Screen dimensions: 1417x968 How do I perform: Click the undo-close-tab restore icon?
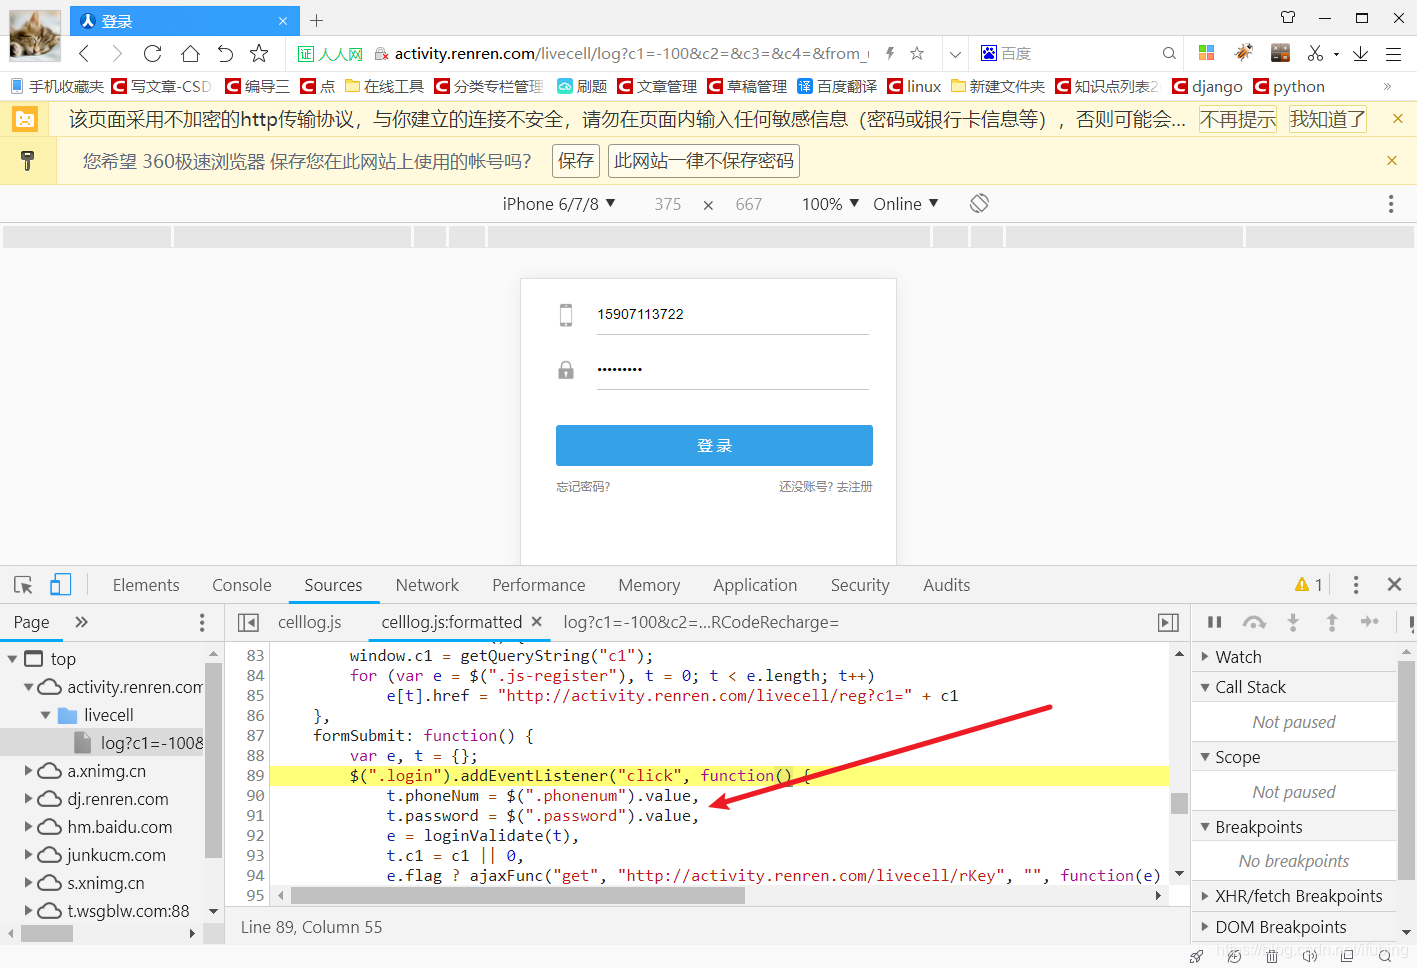(x=225, y=53)
